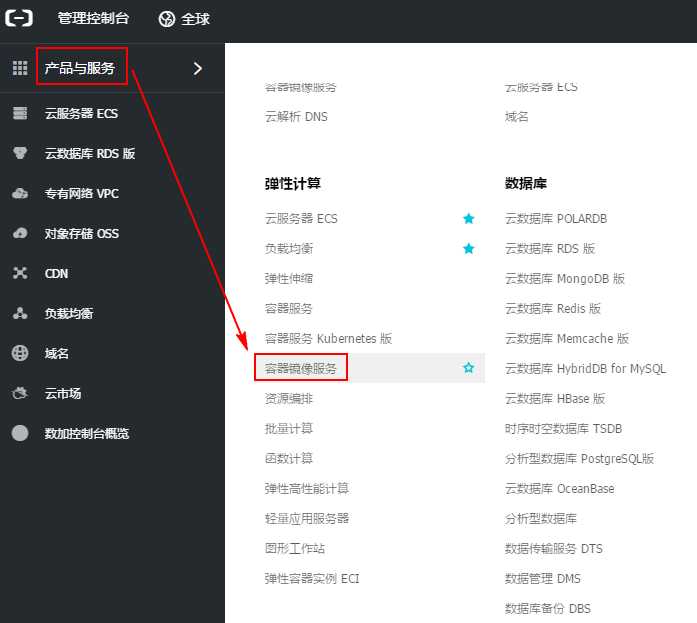Open the 弹性高性能计算 link
697x623 pixels.
(x=307, y=488)
